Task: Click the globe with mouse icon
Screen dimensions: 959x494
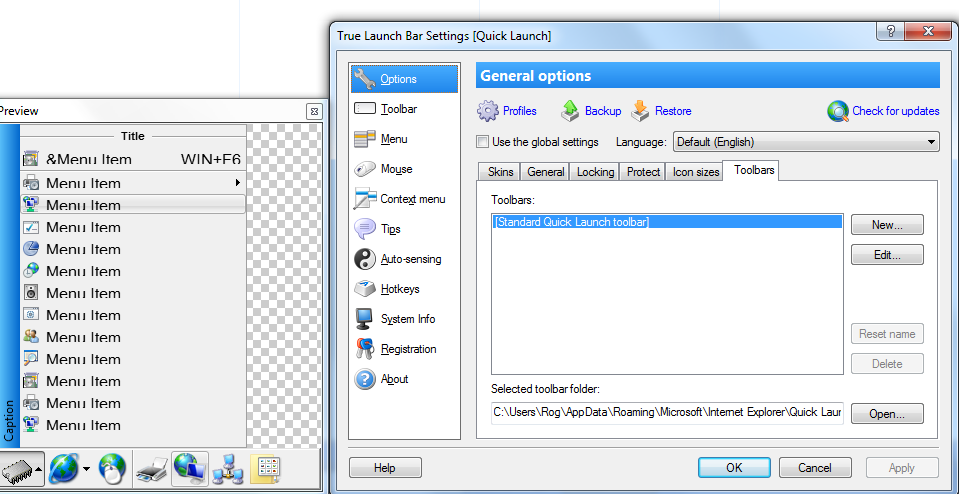Action: coord(111,468)
